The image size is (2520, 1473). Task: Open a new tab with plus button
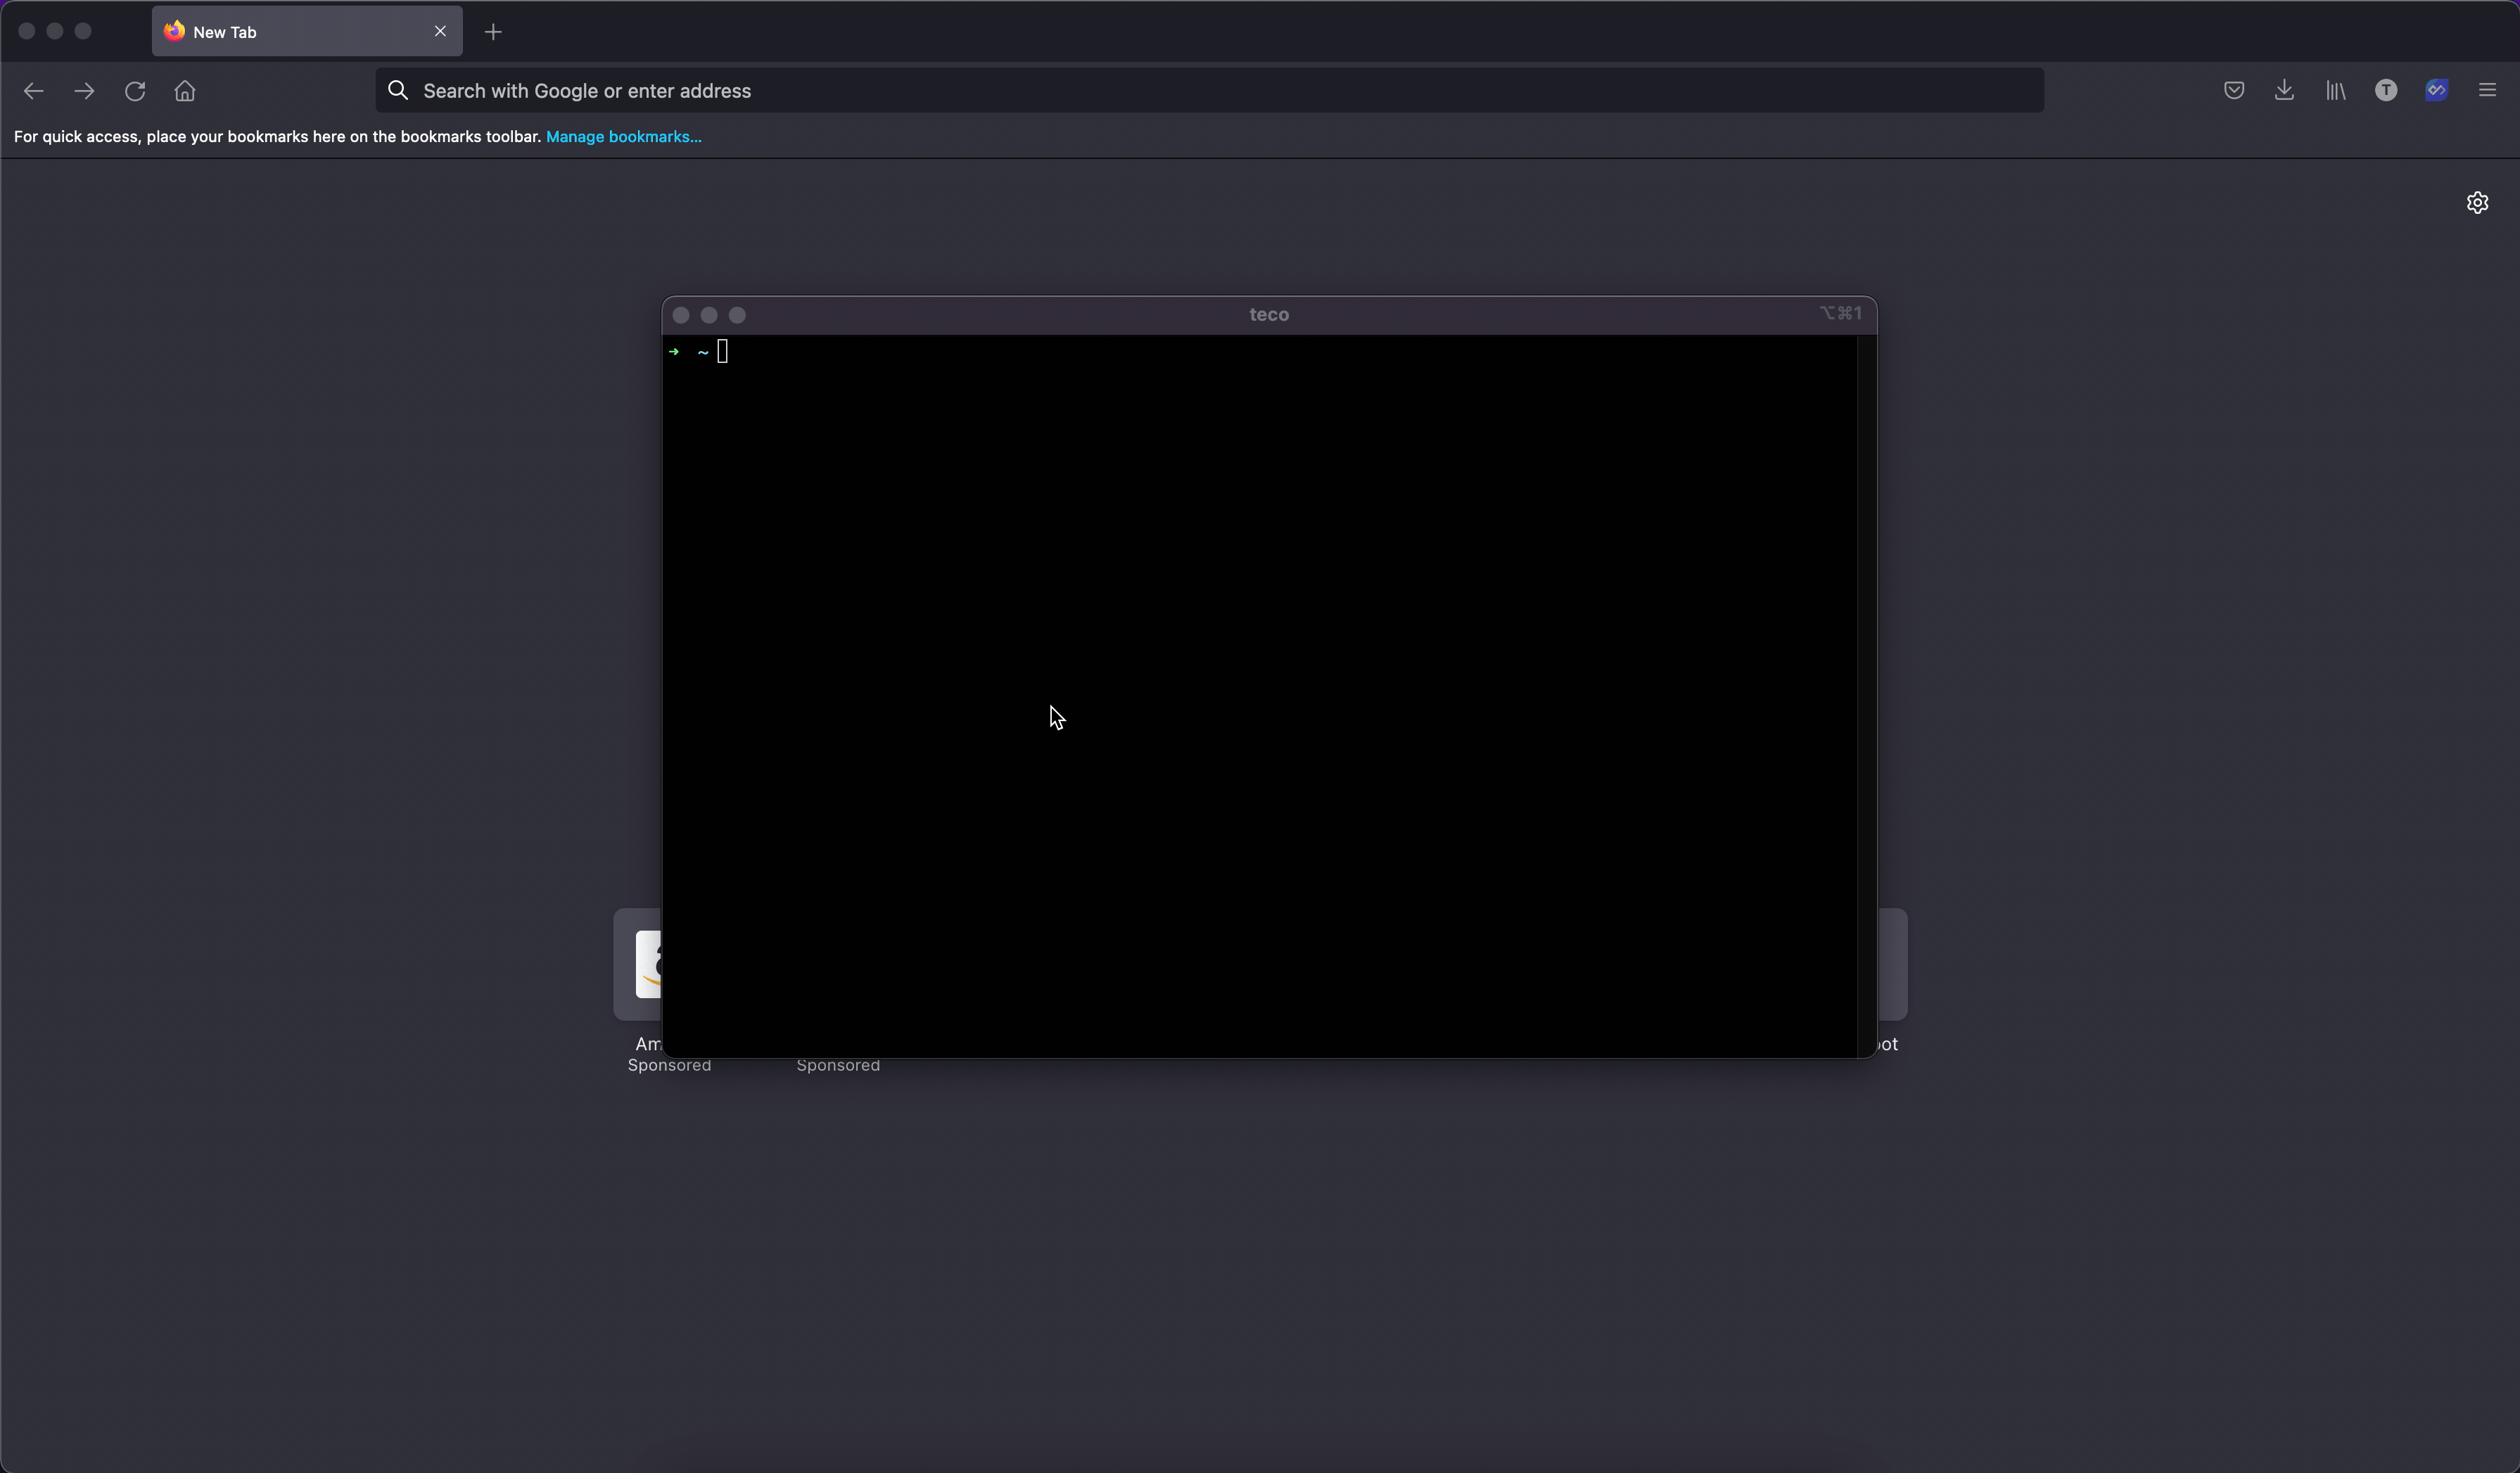click(493, 32)
